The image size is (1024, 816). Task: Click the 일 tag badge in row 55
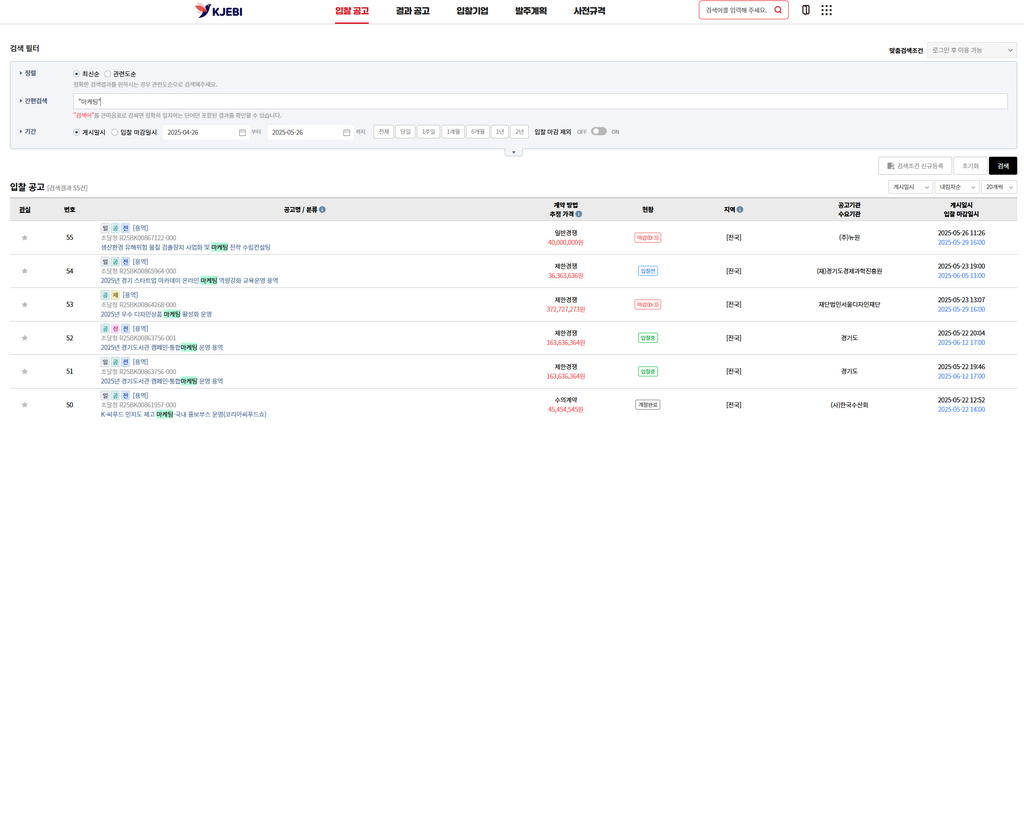[x=105, y=228]
